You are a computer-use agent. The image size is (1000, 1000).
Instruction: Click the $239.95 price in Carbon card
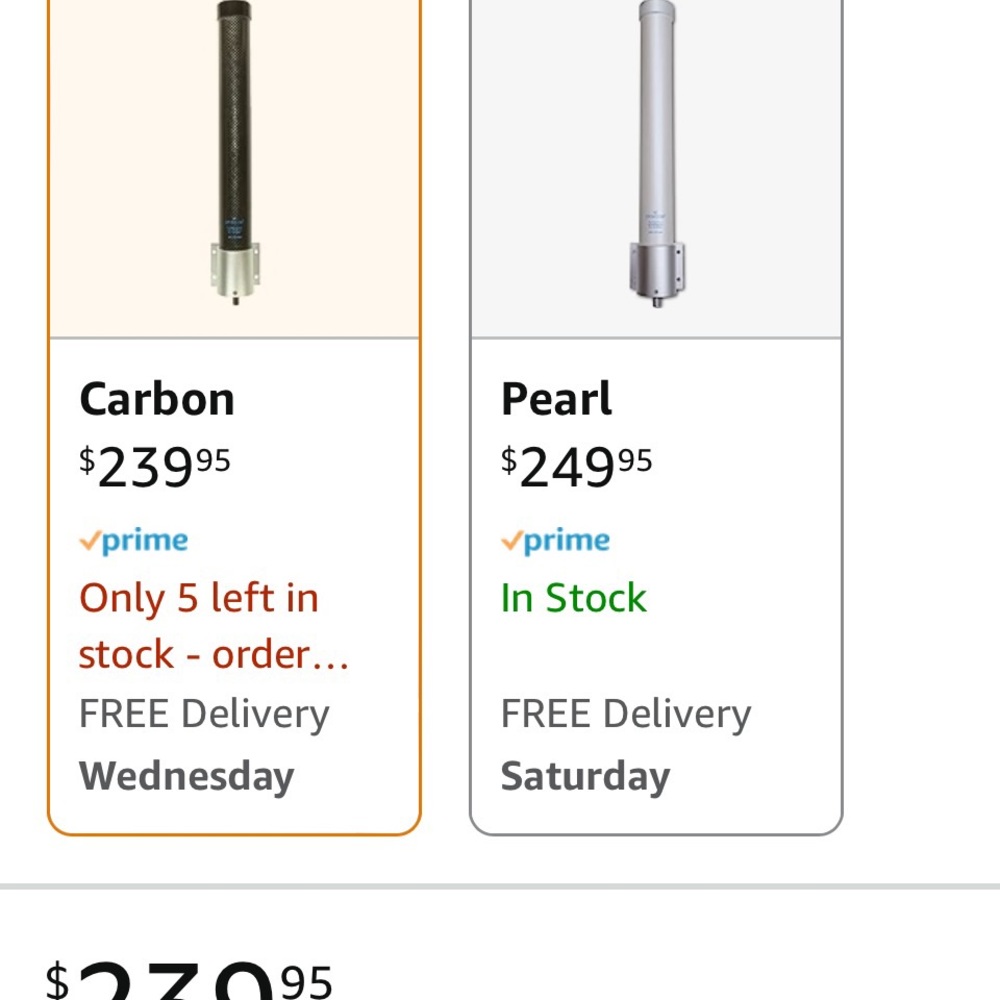pos(155,466)
